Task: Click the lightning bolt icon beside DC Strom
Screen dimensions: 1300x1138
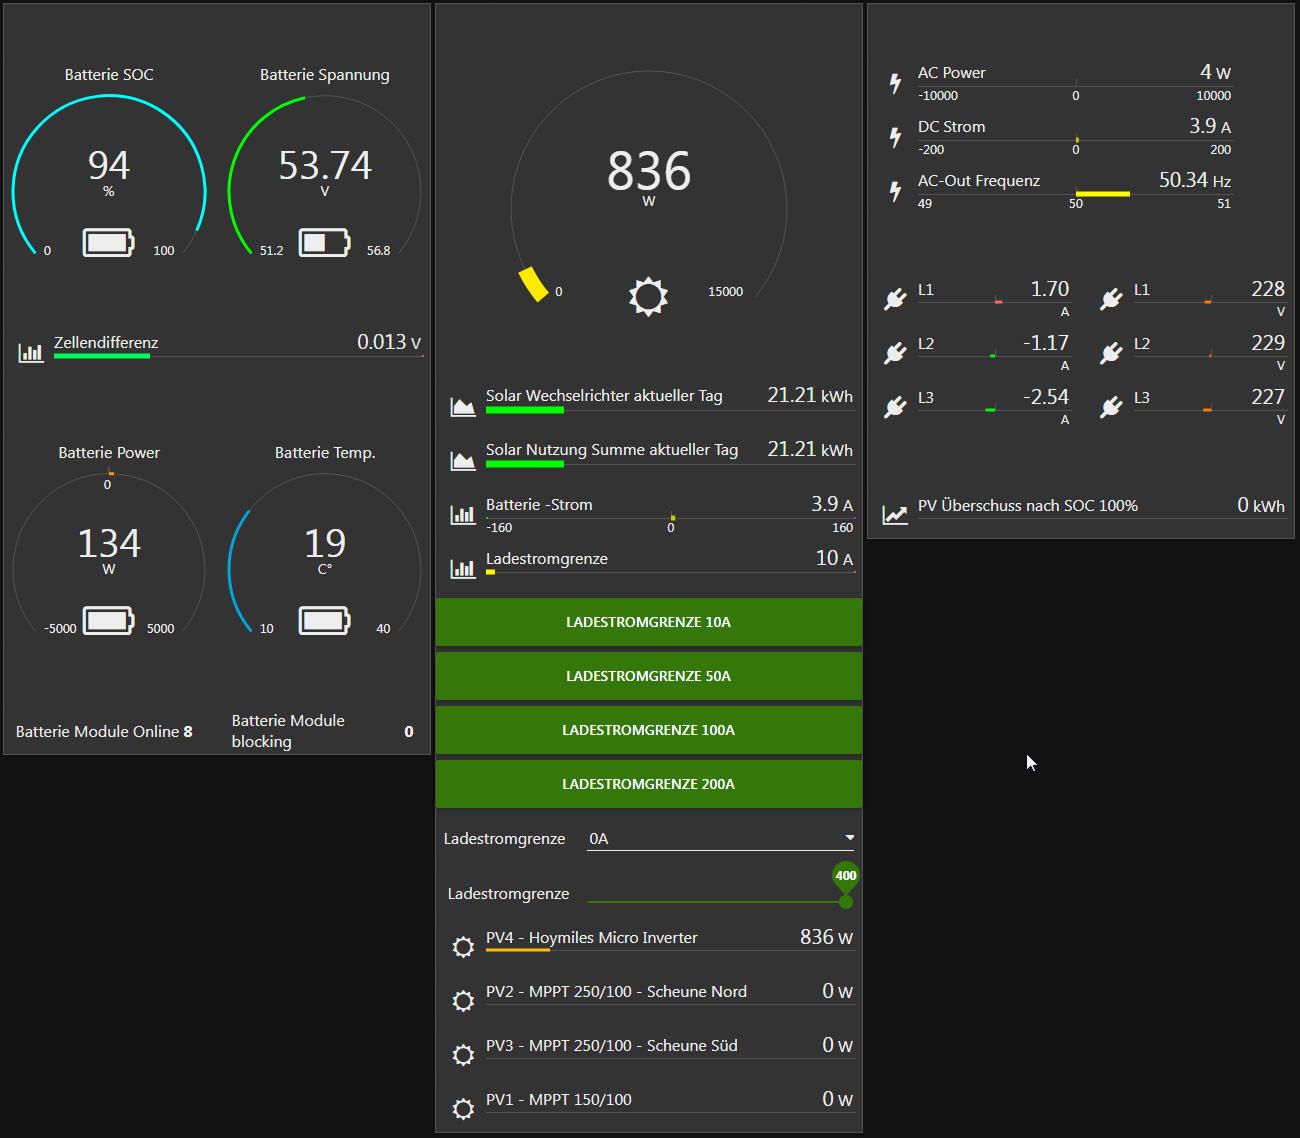Action: click(896, 137)
